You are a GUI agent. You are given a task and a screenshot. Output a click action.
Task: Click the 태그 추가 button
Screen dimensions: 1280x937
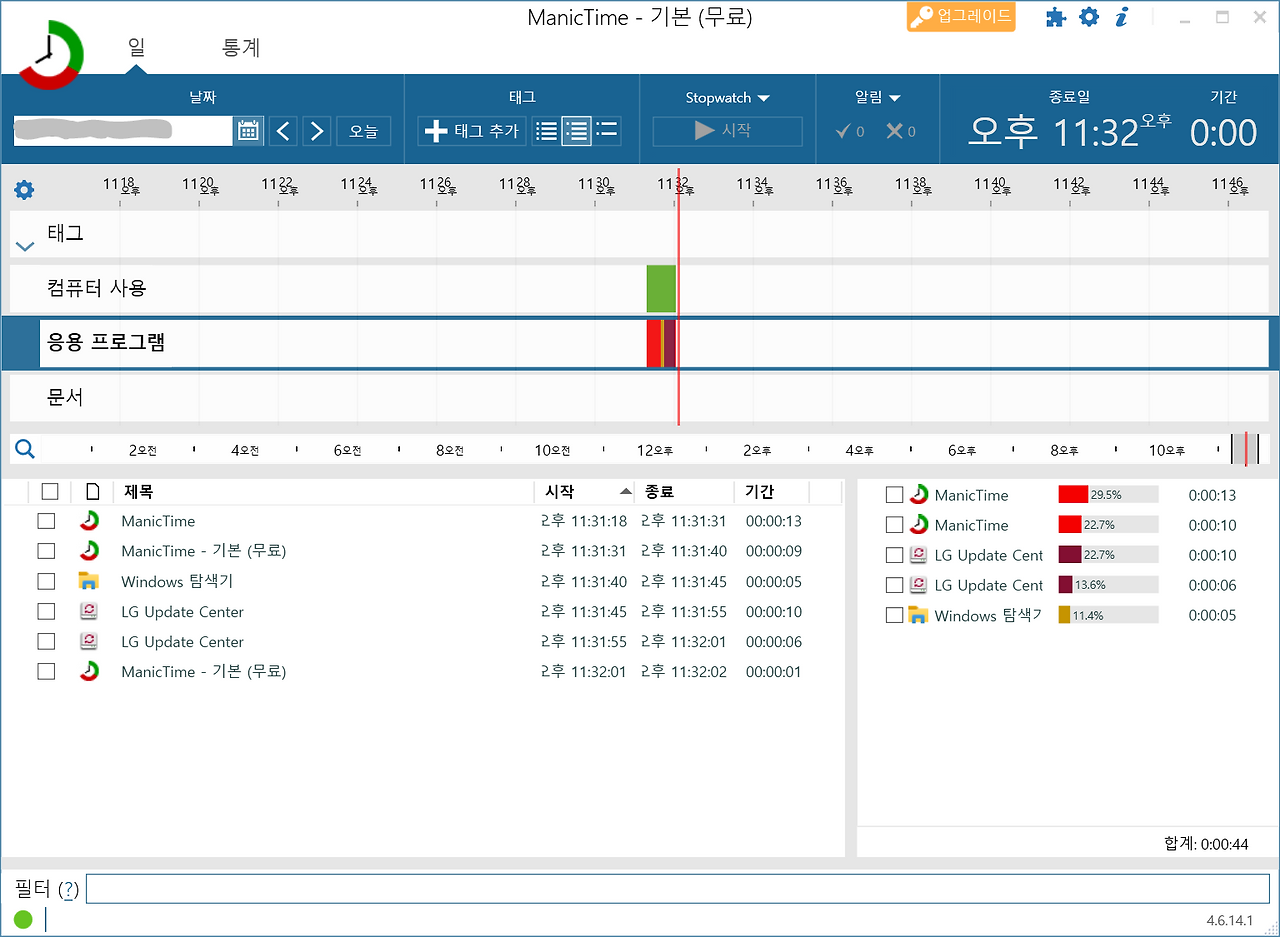tap(472, 131)
